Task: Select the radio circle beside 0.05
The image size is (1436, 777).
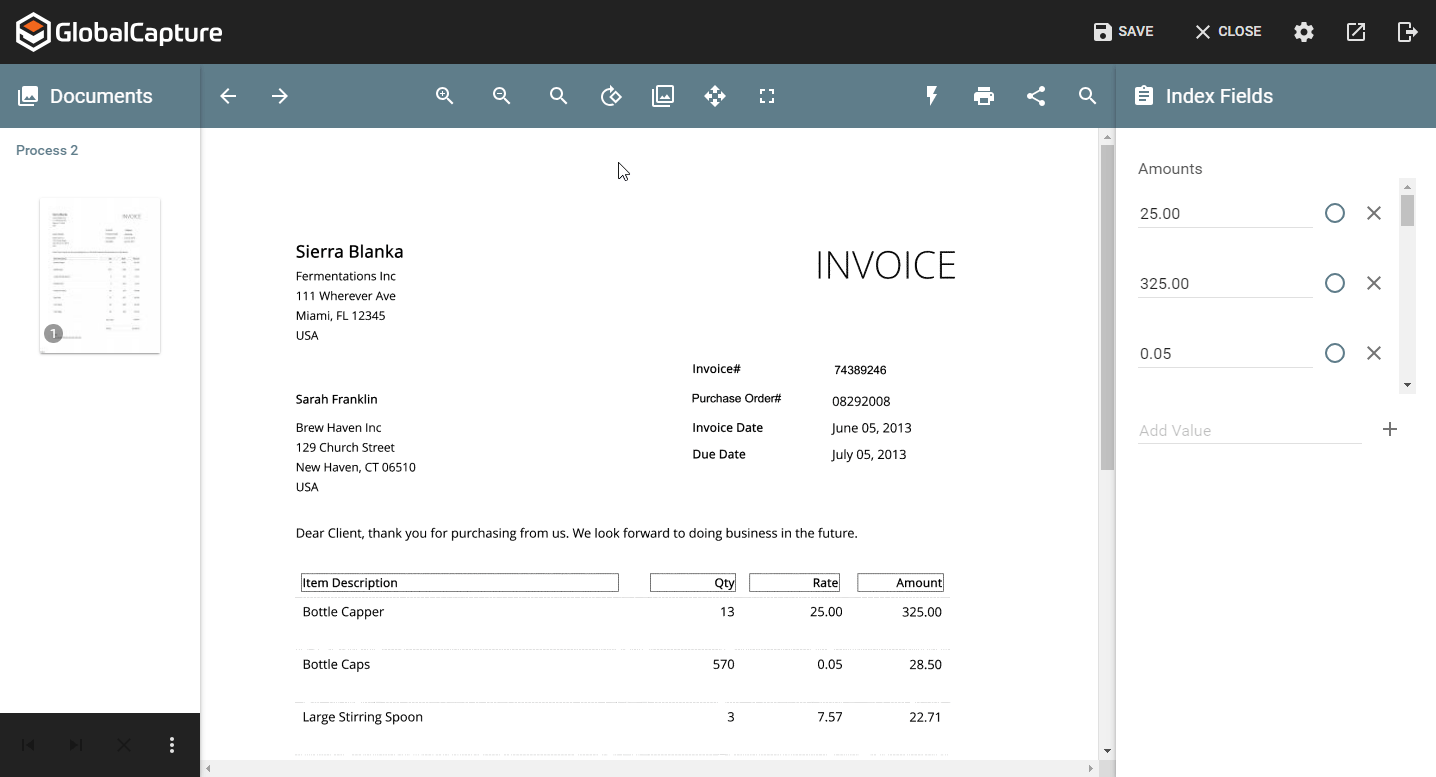Action: click(1335, 353)
